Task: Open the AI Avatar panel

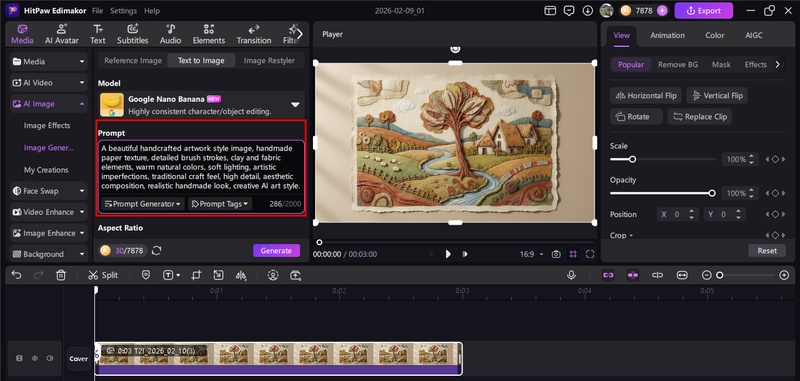Action: 62,34
